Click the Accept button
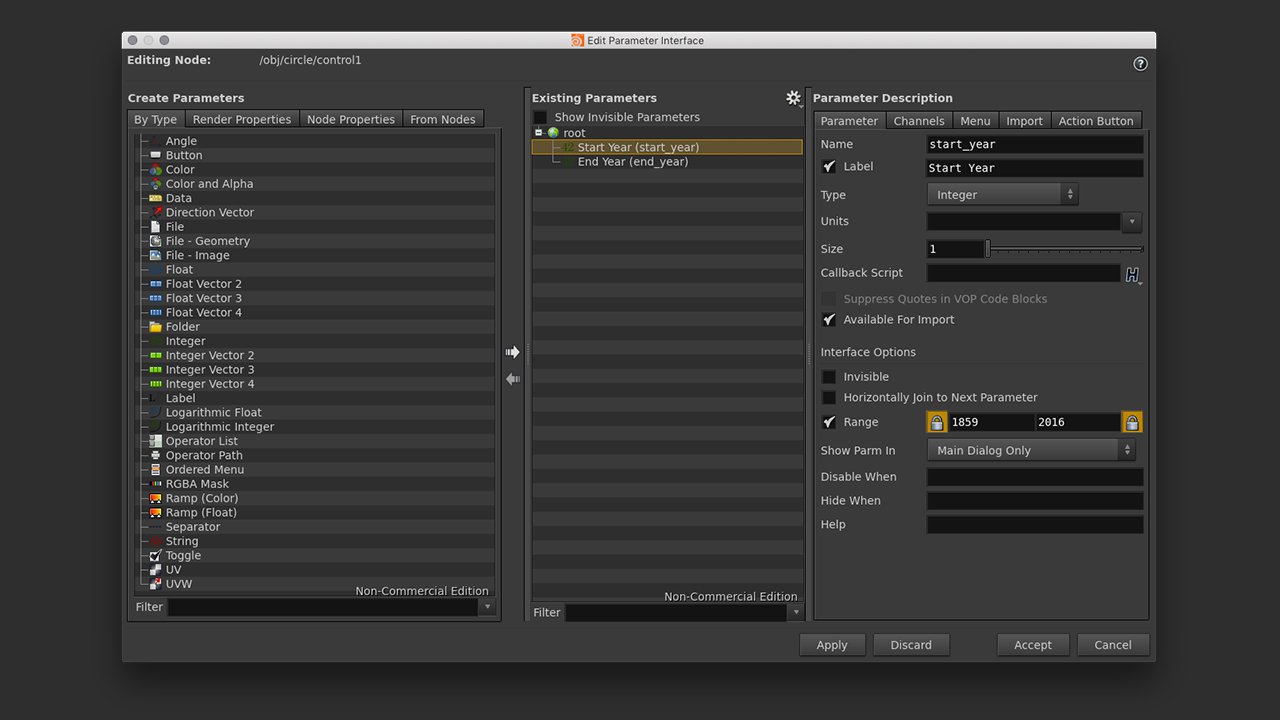This screenshot has width=1280, height=720. (1033, 645)
